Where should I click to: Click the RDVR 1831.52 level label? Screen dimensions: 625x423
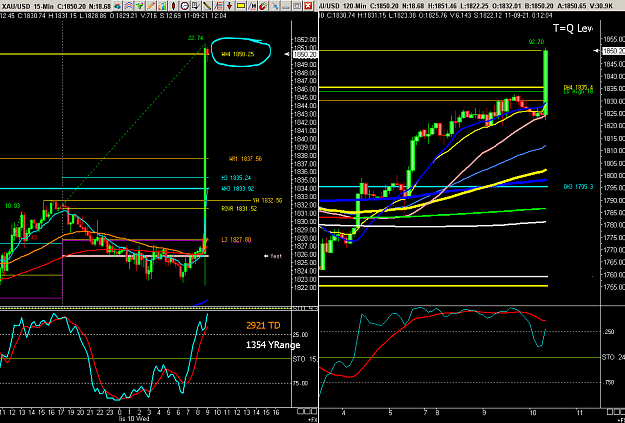(x=239, y=209)
